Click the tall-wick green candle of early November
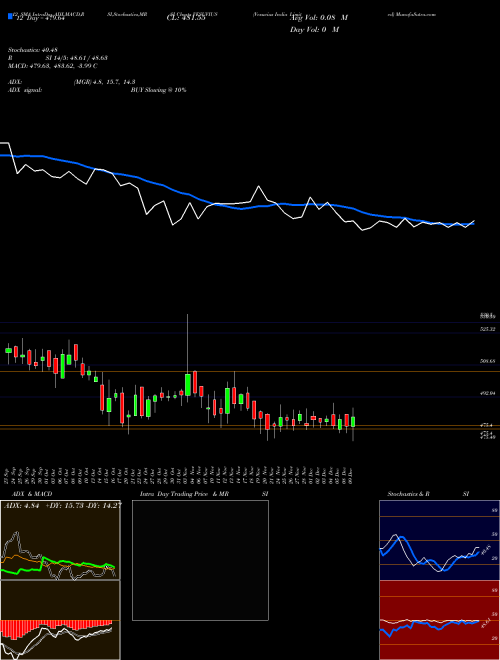The height and width of the screenshot is (660, 500). tap(188, 384)
